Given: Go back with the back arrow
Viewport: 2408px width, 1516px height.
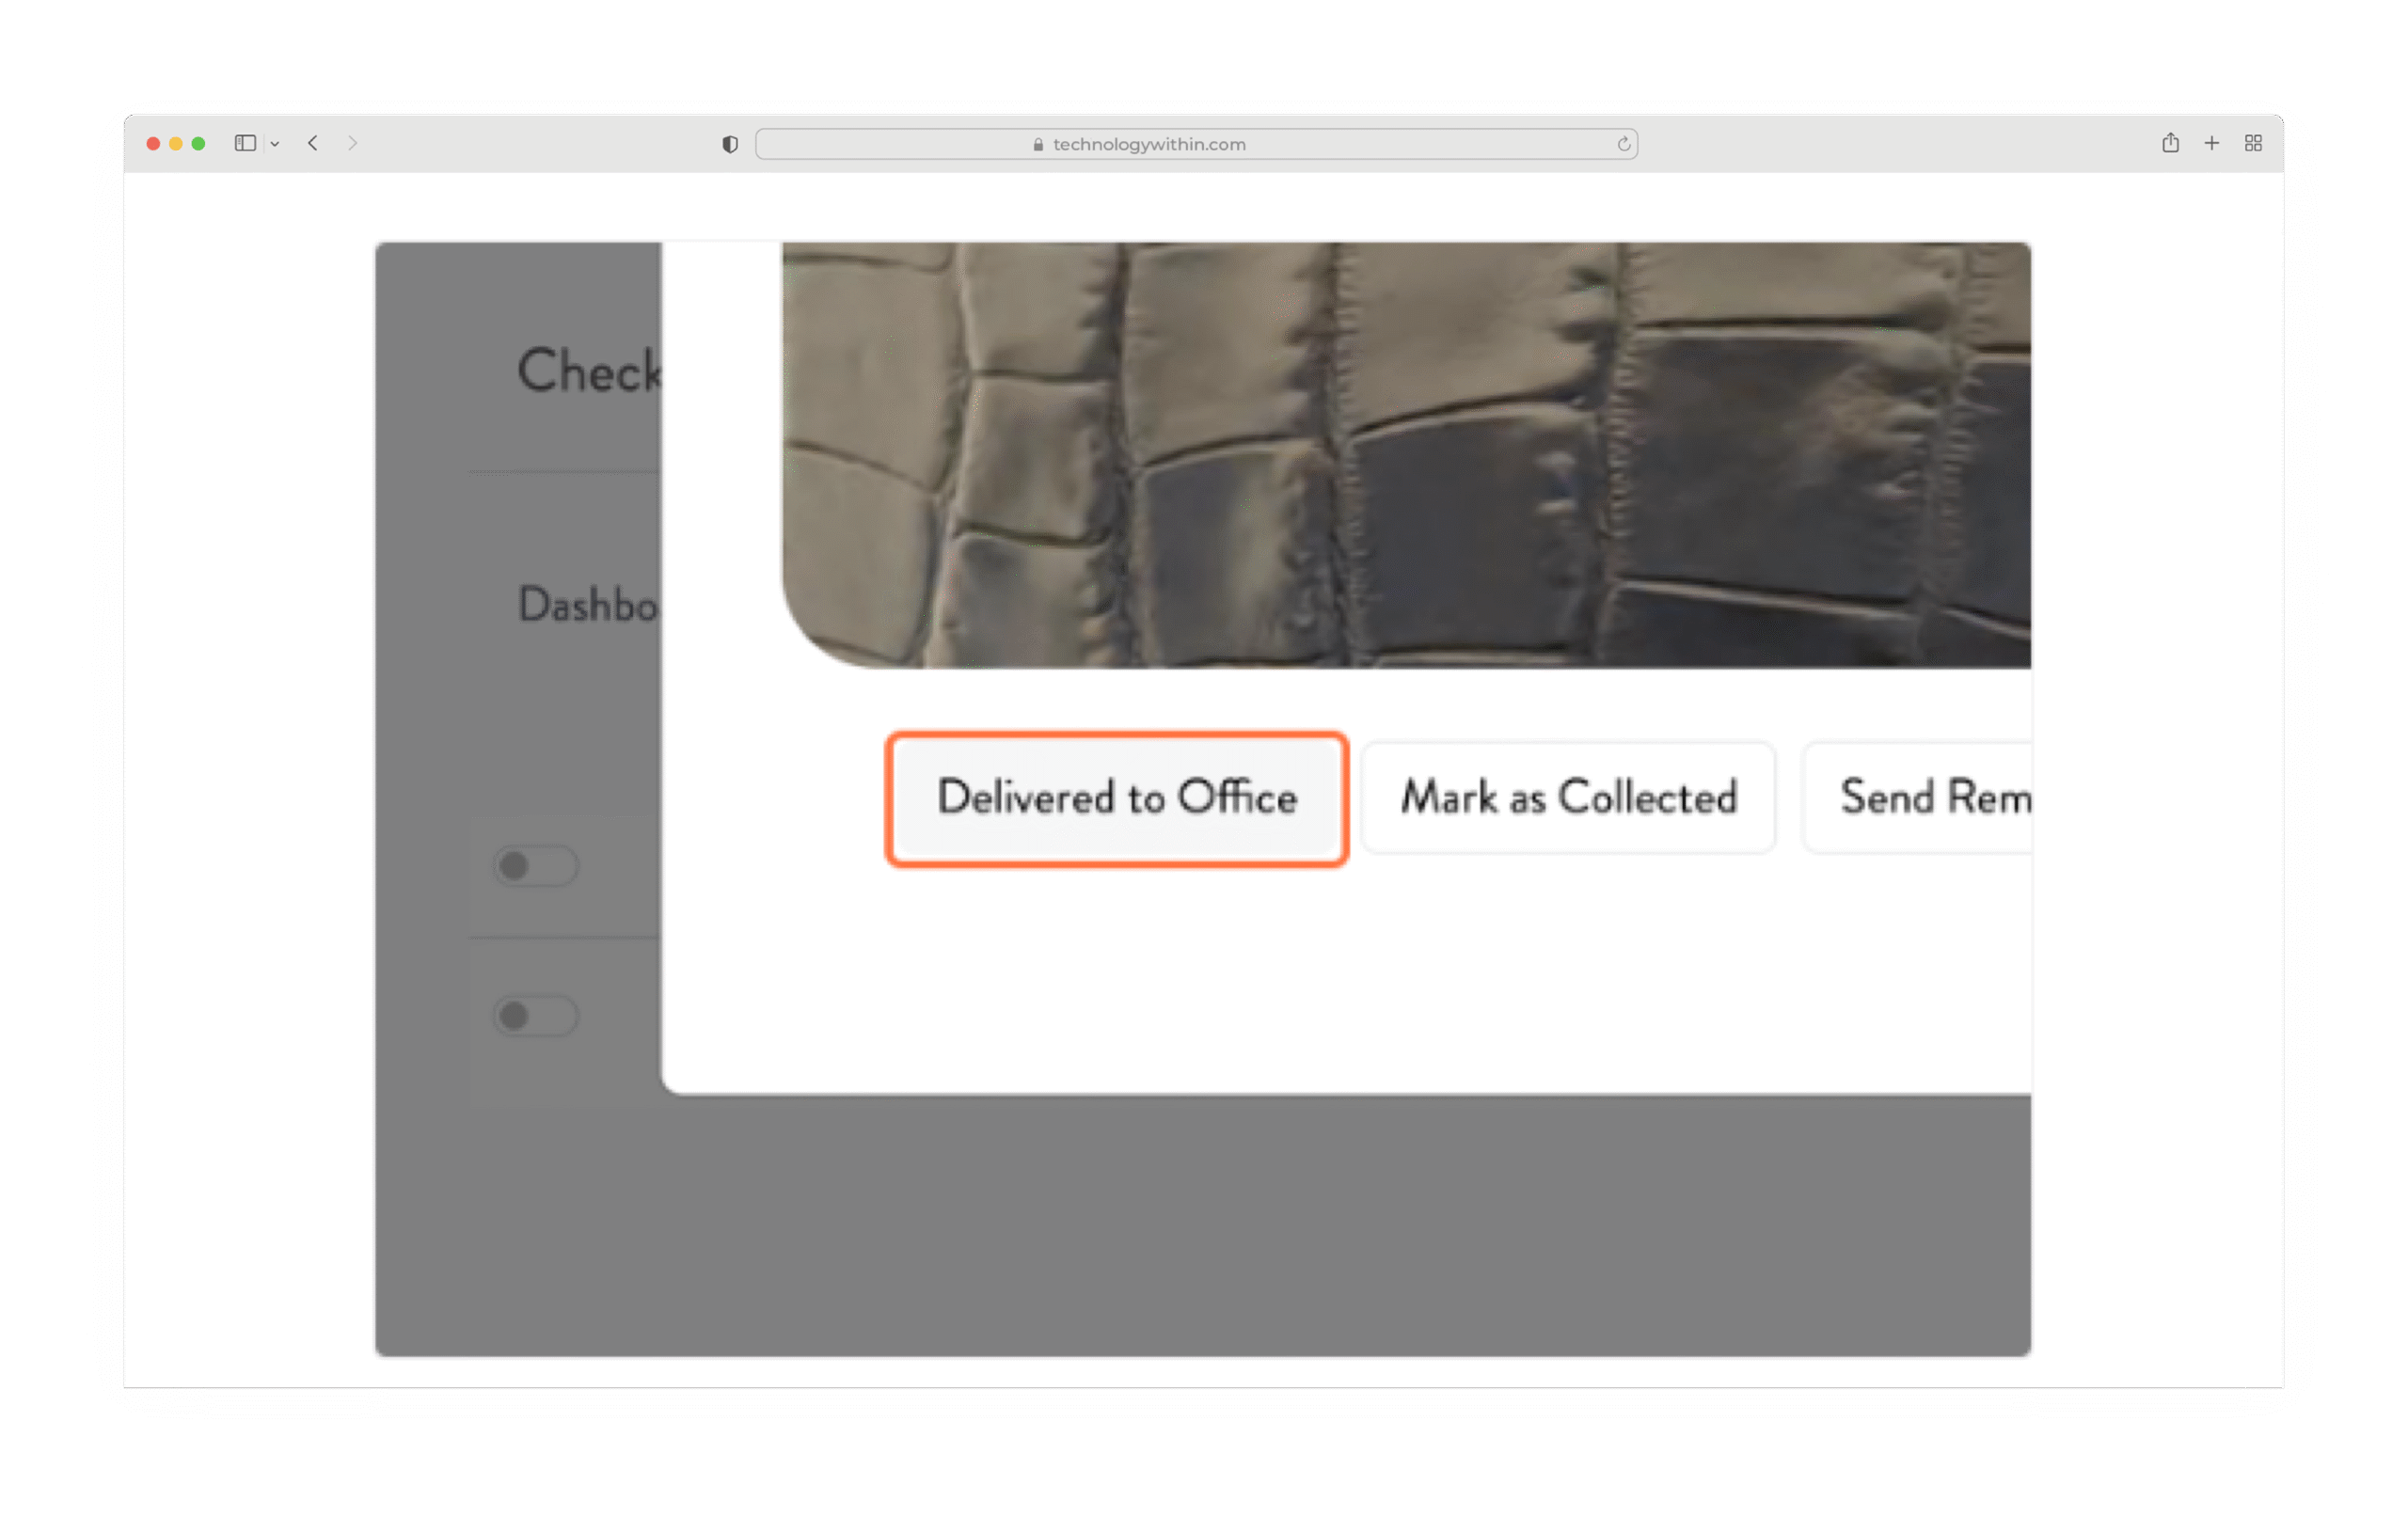Looking at the screenshot, I should [x=313, y=143].
